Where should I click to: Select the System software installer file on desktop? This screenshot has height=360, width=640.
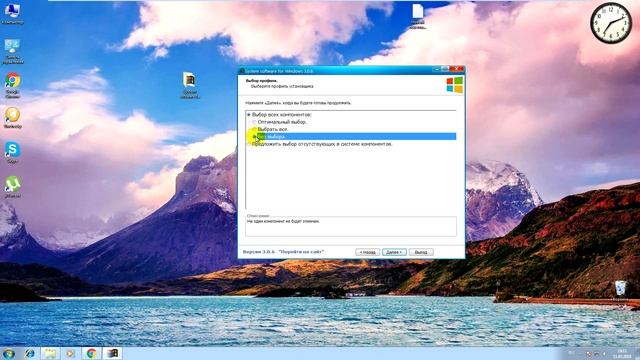pos(189,85)
